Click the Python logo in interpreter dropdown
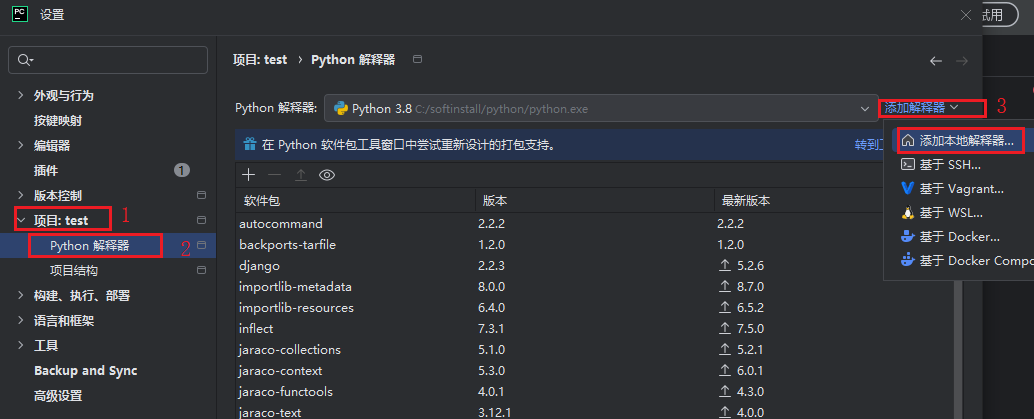The image size is (1034, 419). pyautogui.click(x=341, y=108)
